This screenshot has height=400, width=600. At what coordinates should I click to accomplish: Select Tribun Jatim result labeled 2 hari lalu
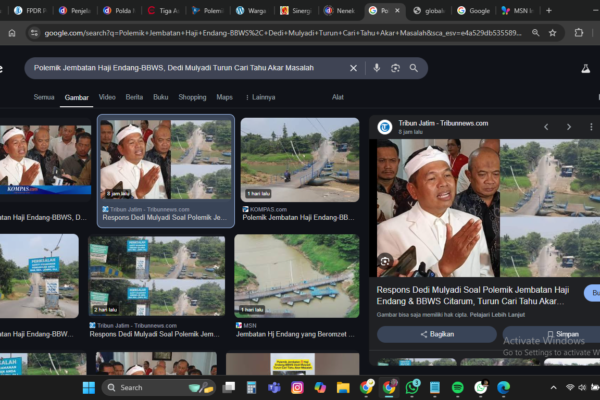[x=157, y=276]
